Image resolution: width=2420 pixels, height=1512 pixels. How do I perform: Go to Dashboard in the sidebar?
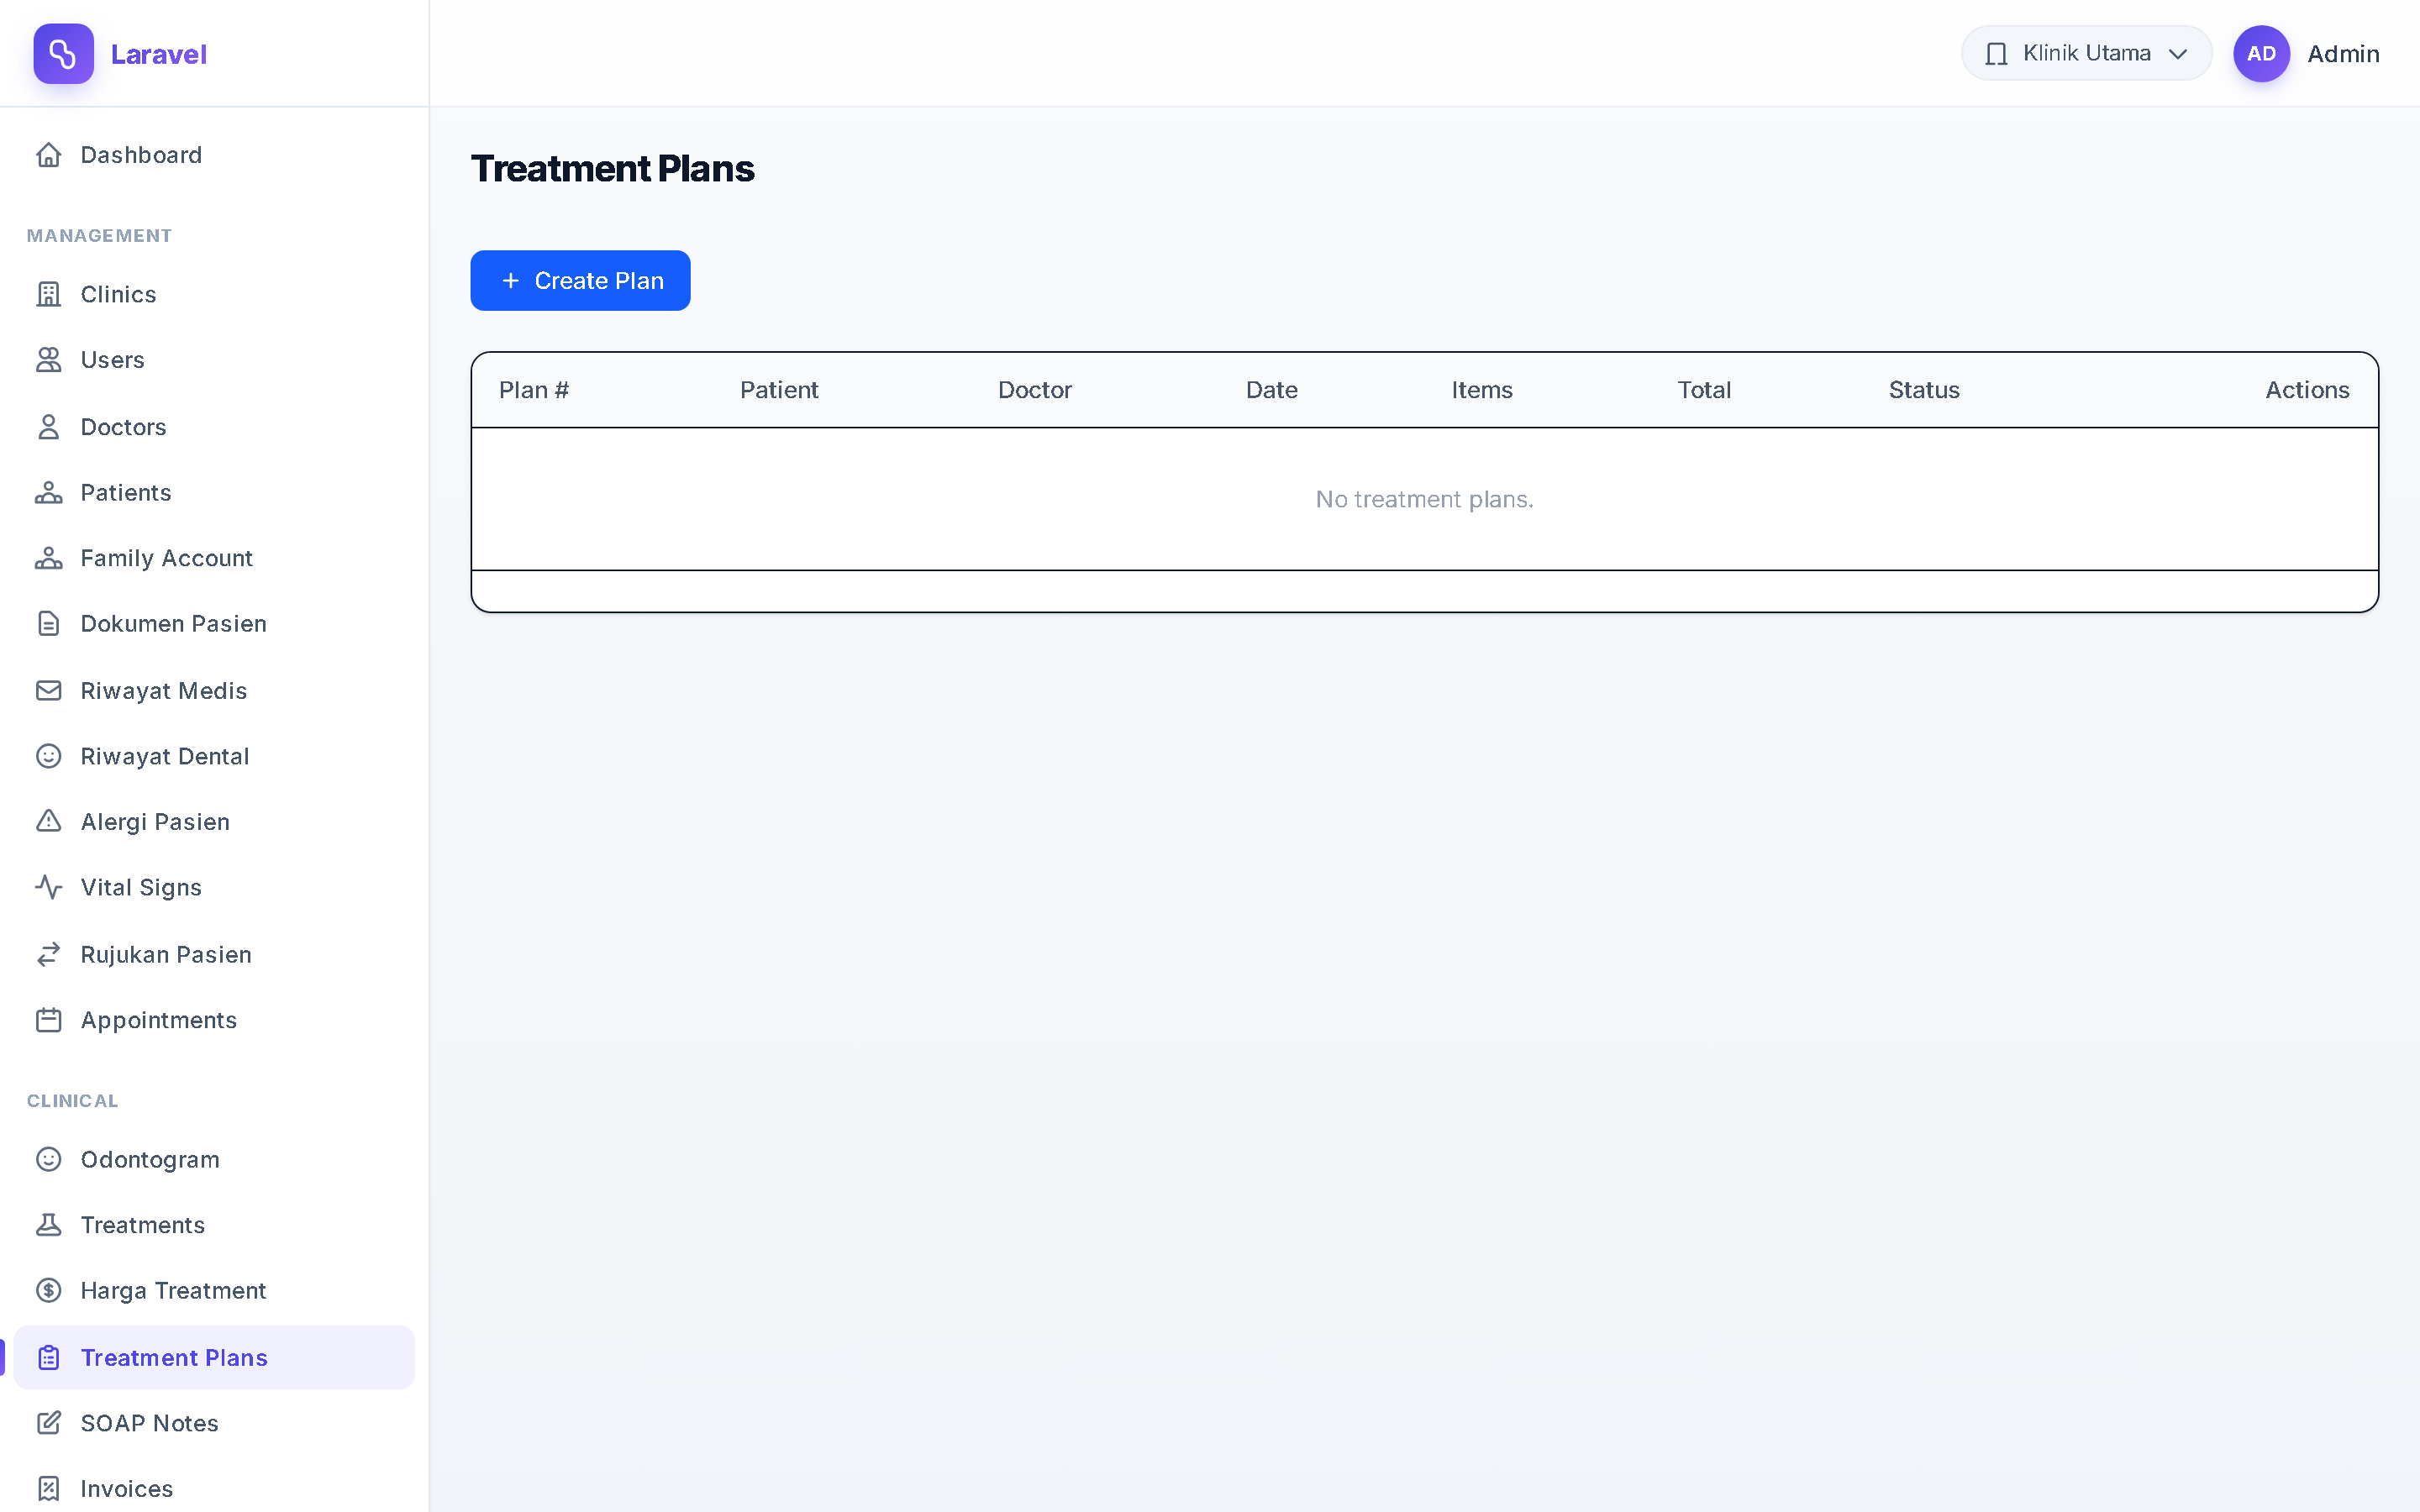click(x=214, y=155)
